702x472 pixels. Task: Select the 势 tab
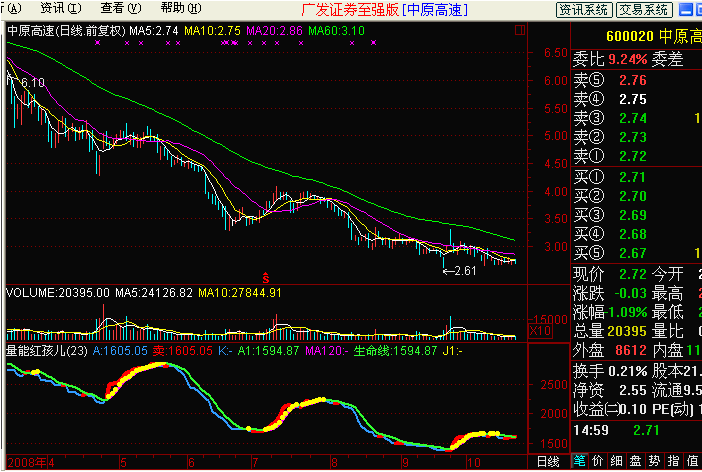tap(654, 461)
